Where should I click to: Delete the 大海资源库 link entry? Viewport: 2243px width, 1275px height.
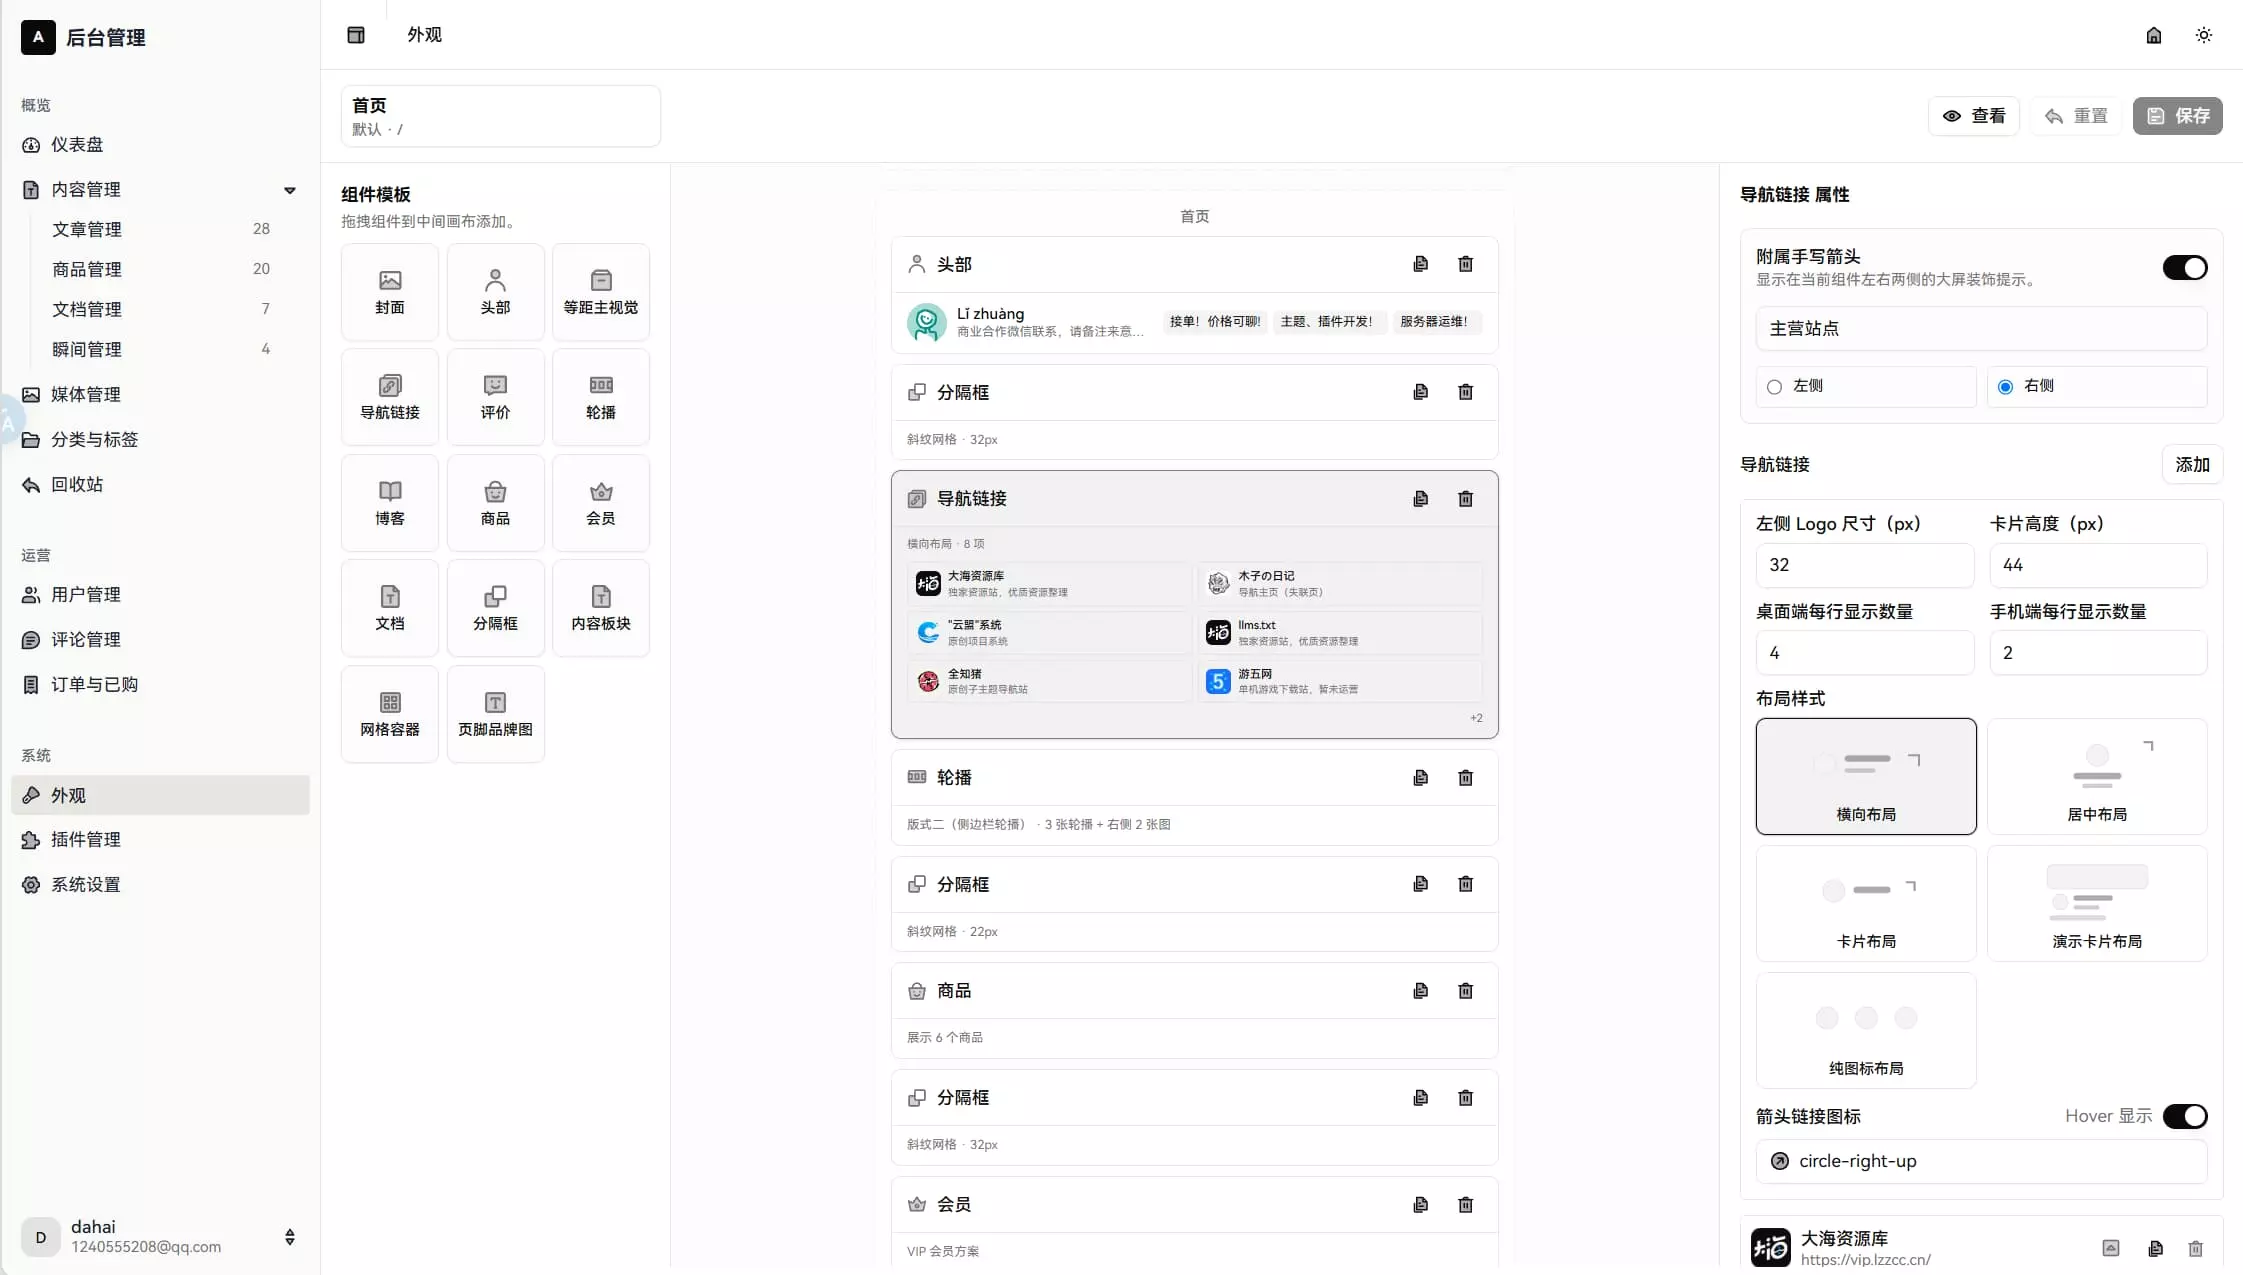click(x=2195, y=1248)
